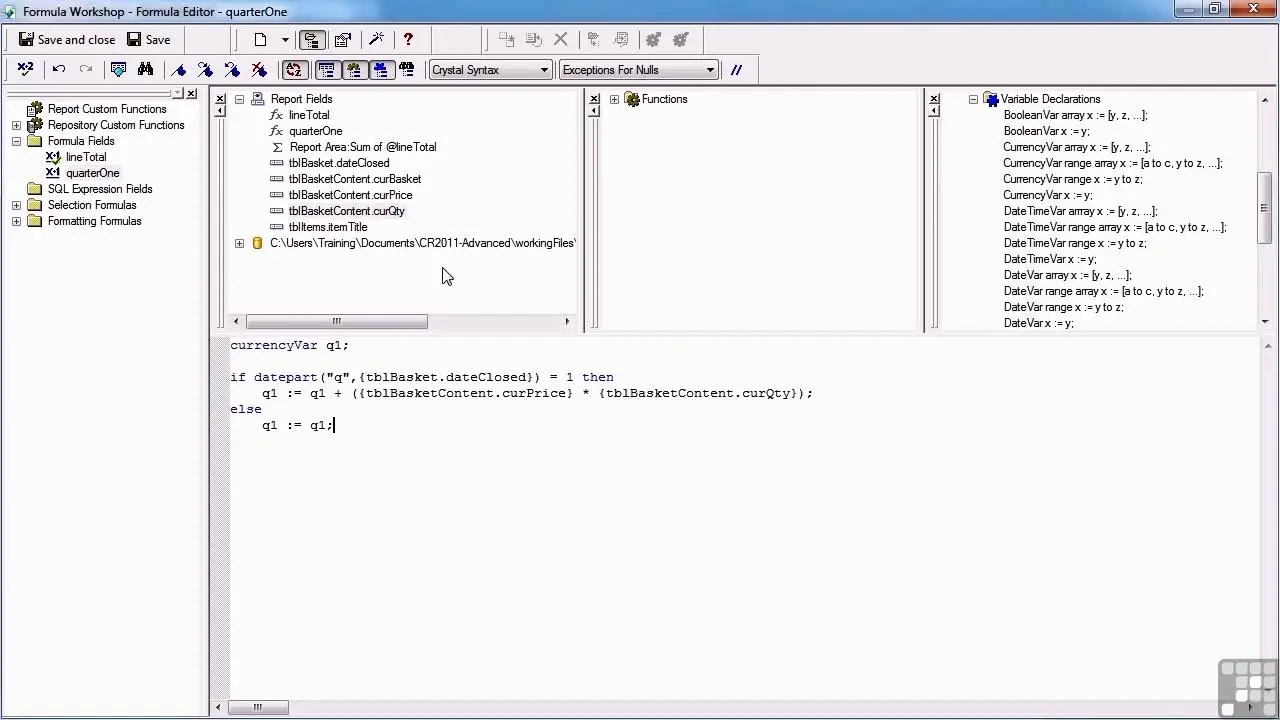This screenshot has width=1280, height=720.
Task: Close the Variable Declarations panel with X
Action: pyautogui.click(x=934, y=99)
